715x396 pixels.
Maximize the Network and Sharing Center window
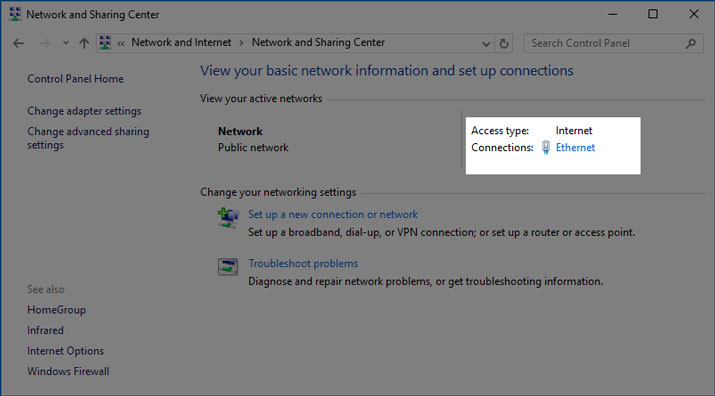coord(653,14)
